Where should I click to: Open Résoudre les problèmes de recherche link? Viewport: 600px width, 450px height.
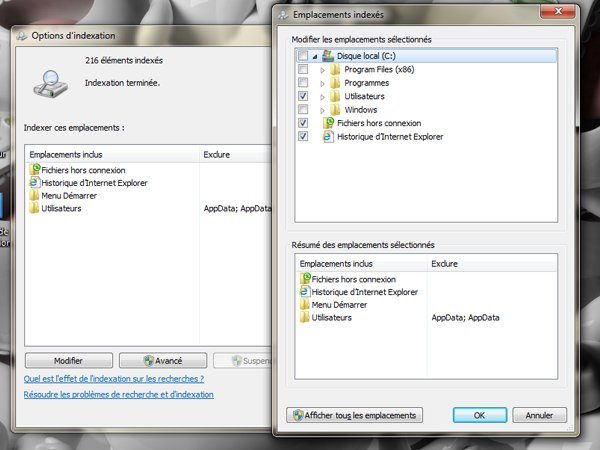119,395
